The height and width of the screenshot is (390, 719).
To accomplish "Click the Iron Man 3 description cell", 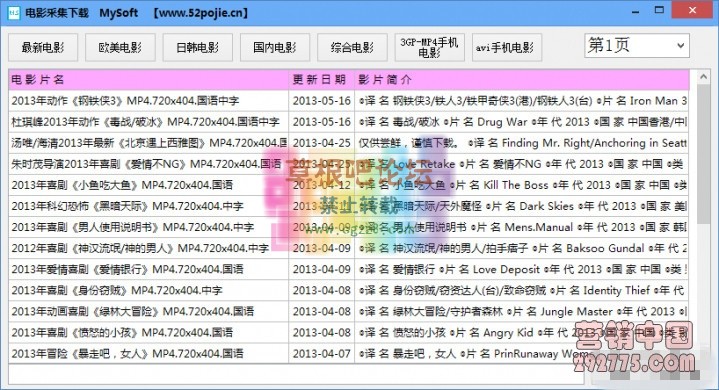I will pos(522,101).
